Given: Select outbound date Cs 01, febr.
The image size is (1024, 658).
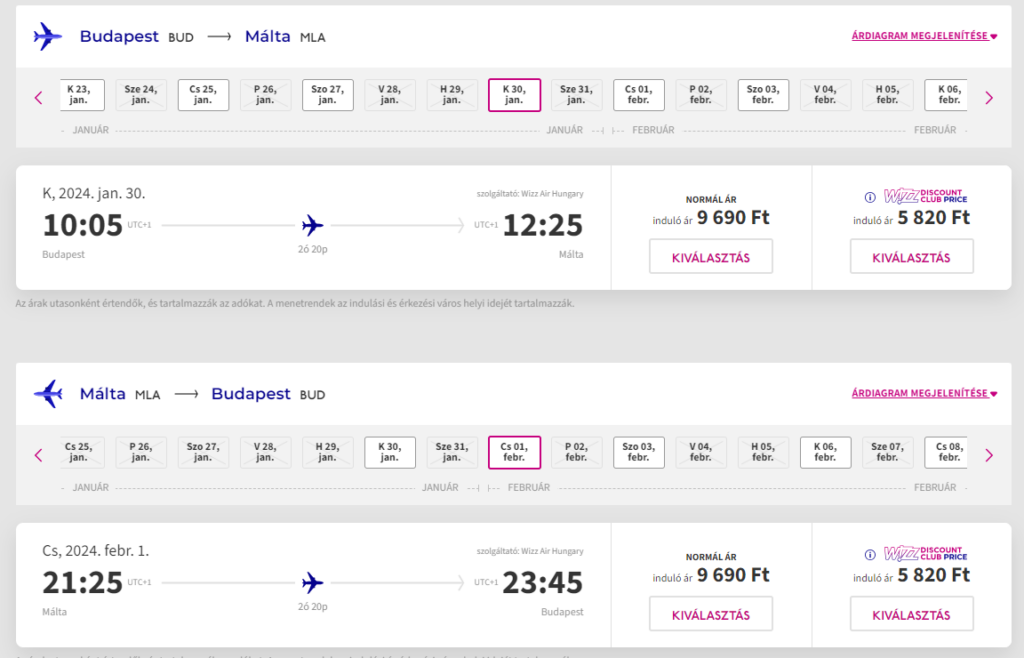Looking at the screenshot, I should tap(639, 95).
